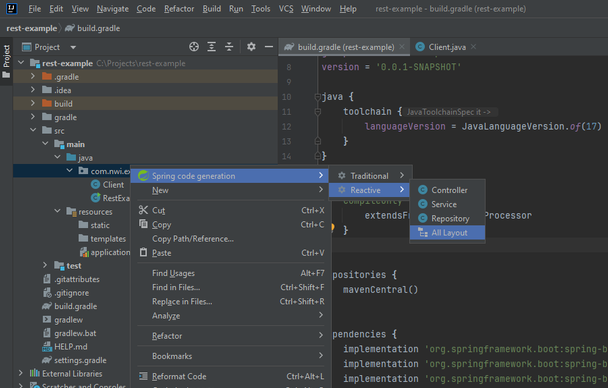Viewport: 608px width, 388px height.
Task: Close the Client.java editor tab
Action: [x=473, y=47]
